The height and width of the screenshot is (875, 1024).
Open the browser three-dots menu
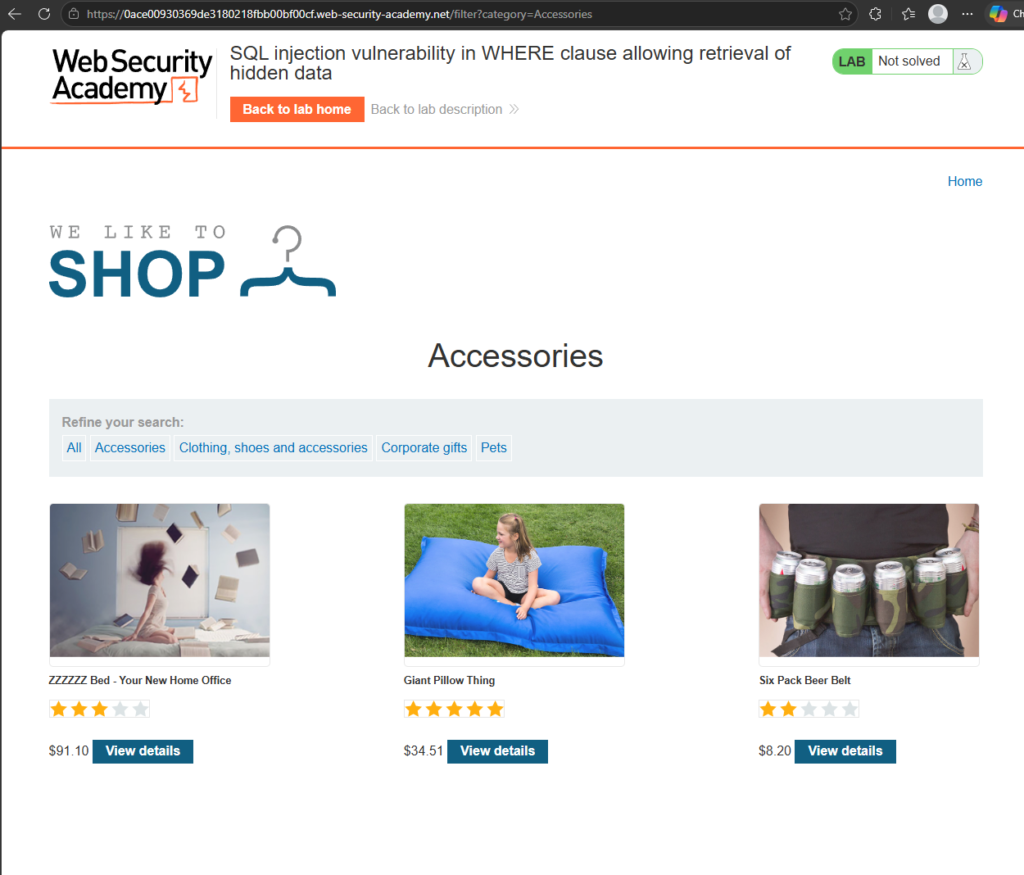click(968, 14)
